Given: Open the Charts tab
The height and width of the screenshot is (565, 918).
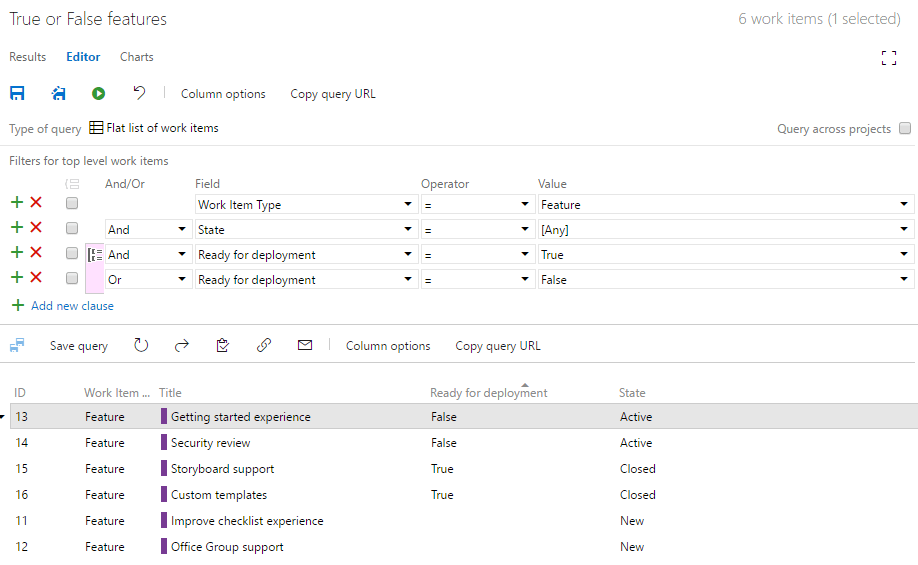Looking at the screenshot, I should [136, 57].
